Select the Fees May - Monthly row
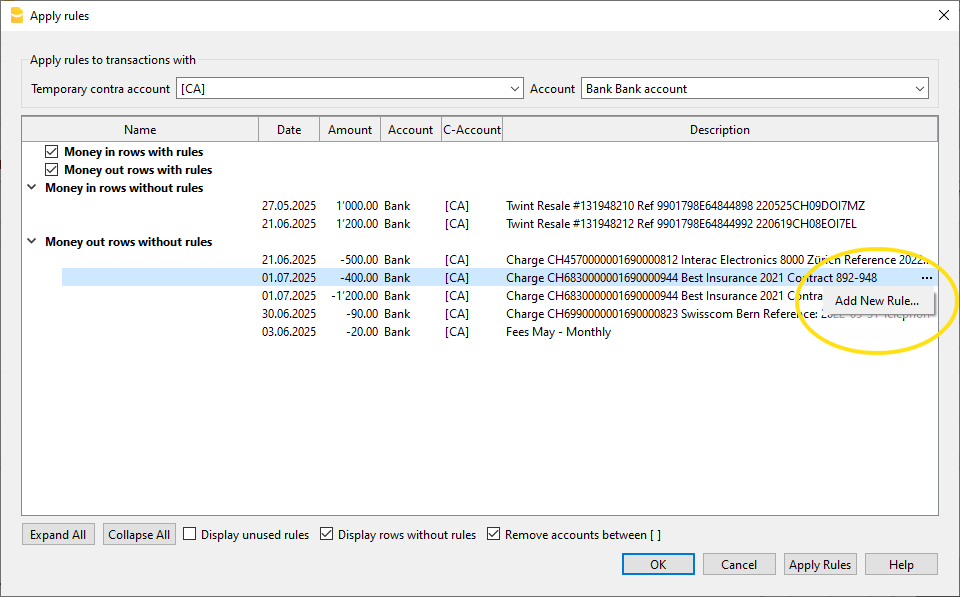 pos(558,332)
